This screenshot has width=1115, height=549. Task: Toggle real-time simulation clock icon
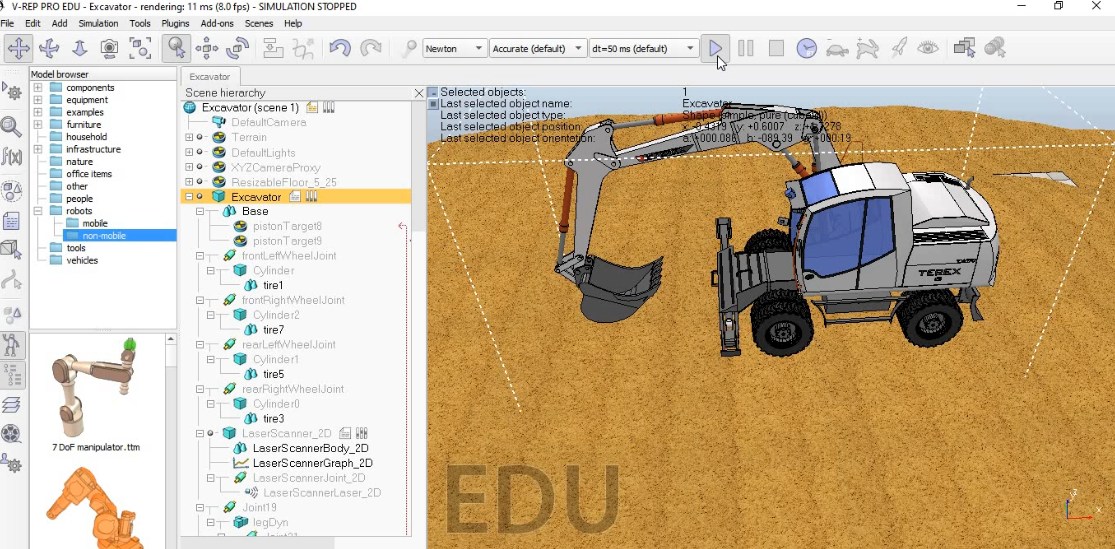pos(806,48)
